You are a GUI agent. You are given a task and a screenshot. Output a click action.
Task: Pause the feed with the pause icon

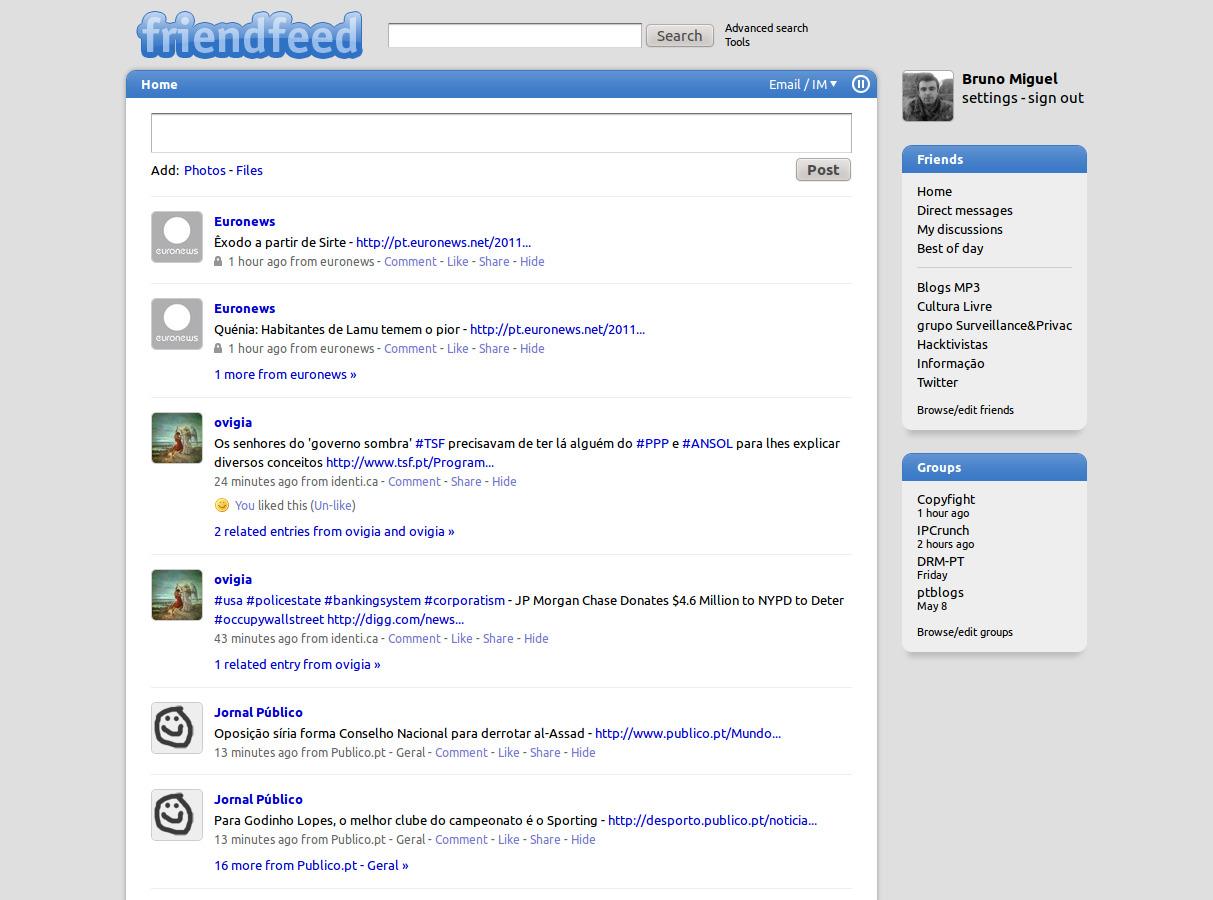tap(860, 84)
